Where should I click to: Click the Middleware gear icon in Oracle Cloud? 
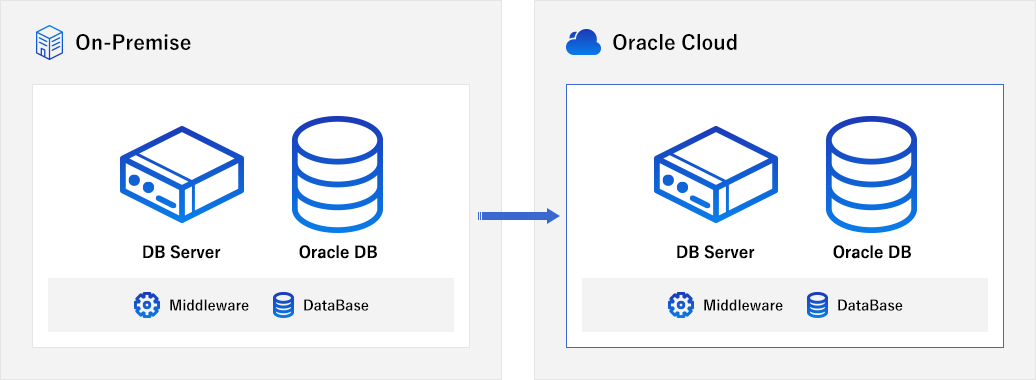click(x=681, y=305)
